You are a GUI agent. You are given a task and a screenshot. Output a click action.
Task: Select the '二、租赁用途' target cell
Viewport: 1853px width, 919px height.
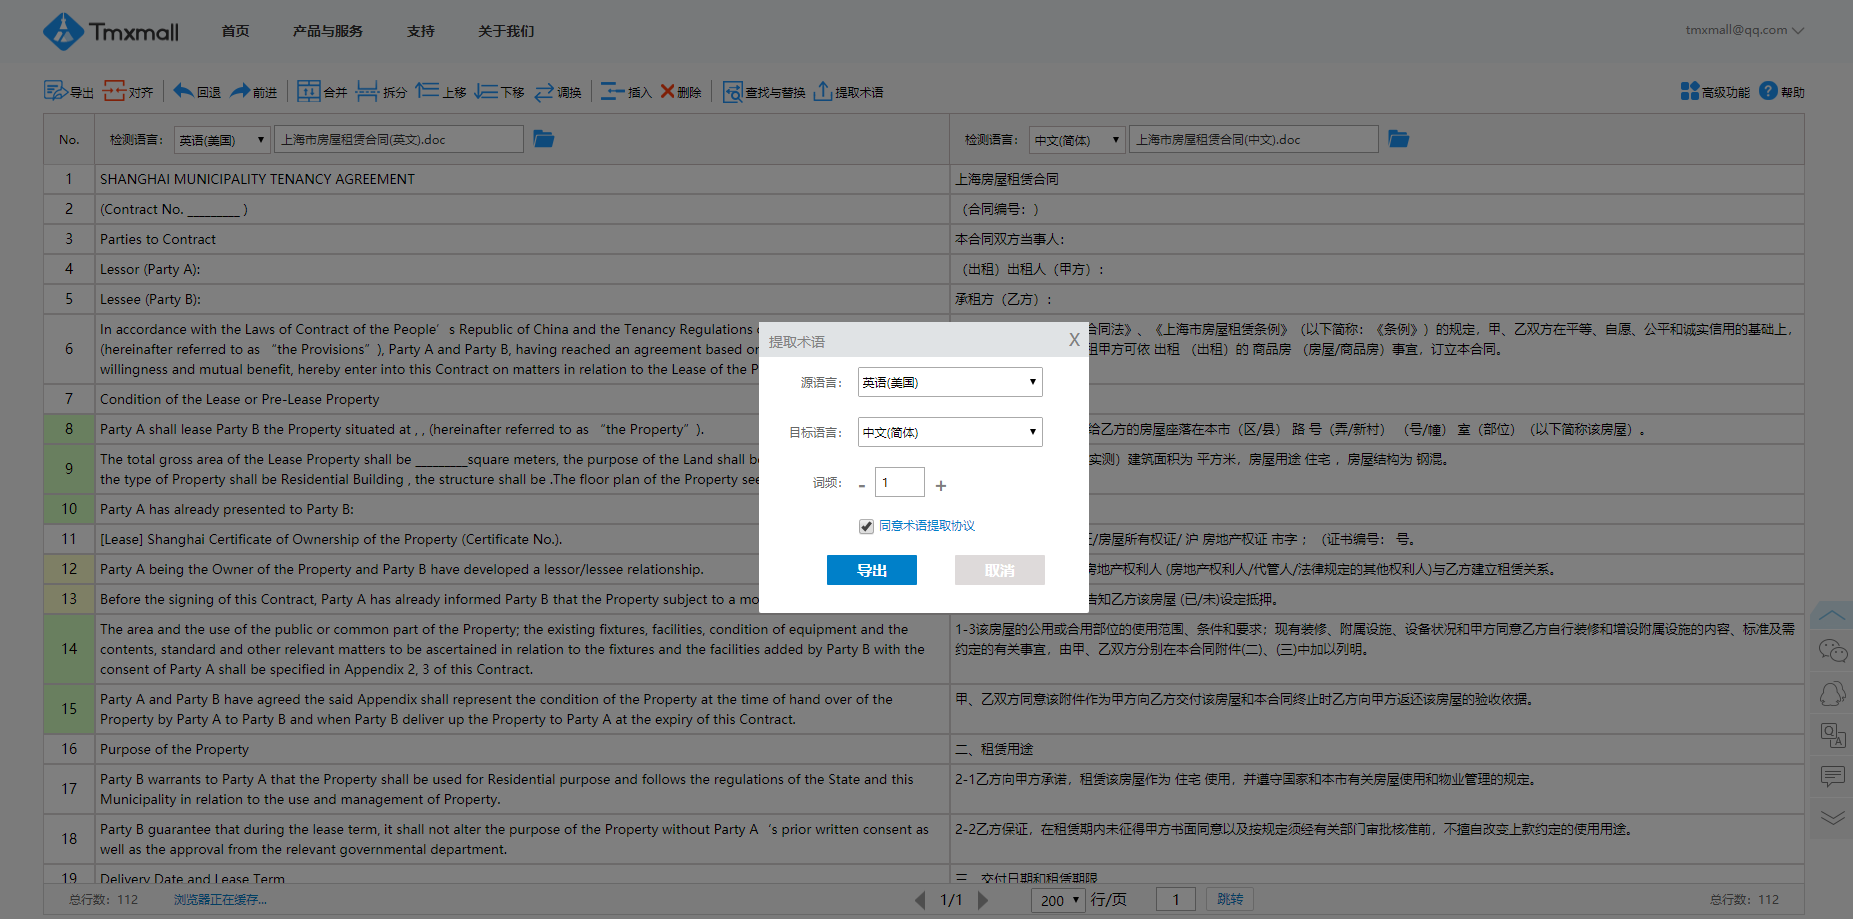[1377, 749]
